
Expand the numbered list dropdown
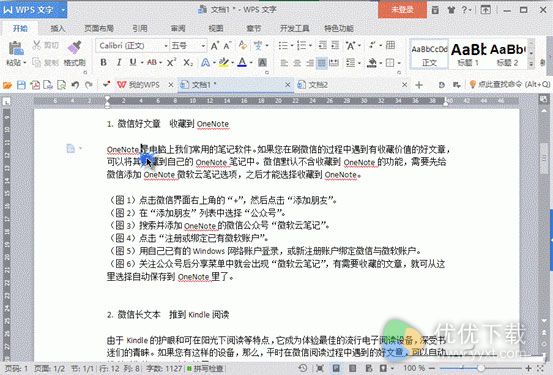(x=310, y=46)
